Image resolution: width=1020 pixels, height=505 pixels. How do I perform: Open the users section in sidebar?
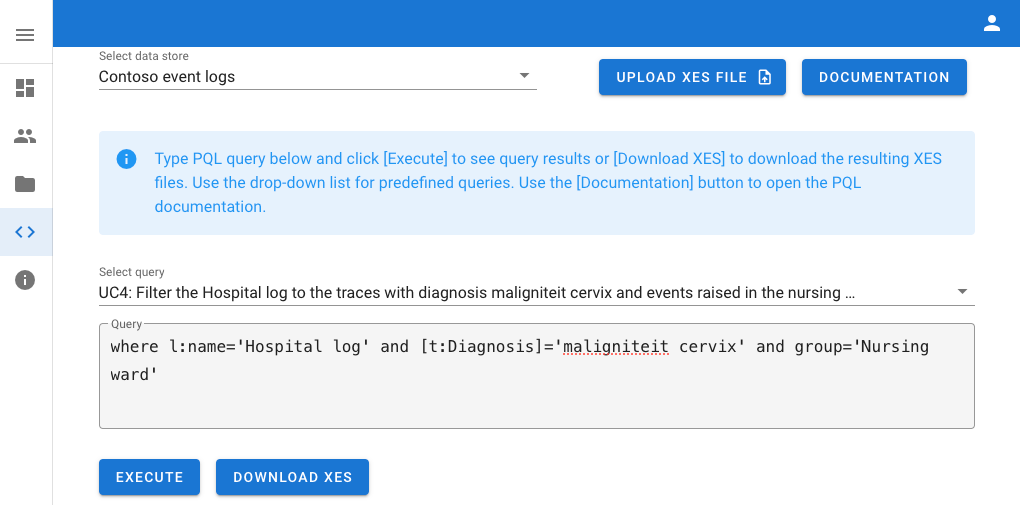click(25, 136)
